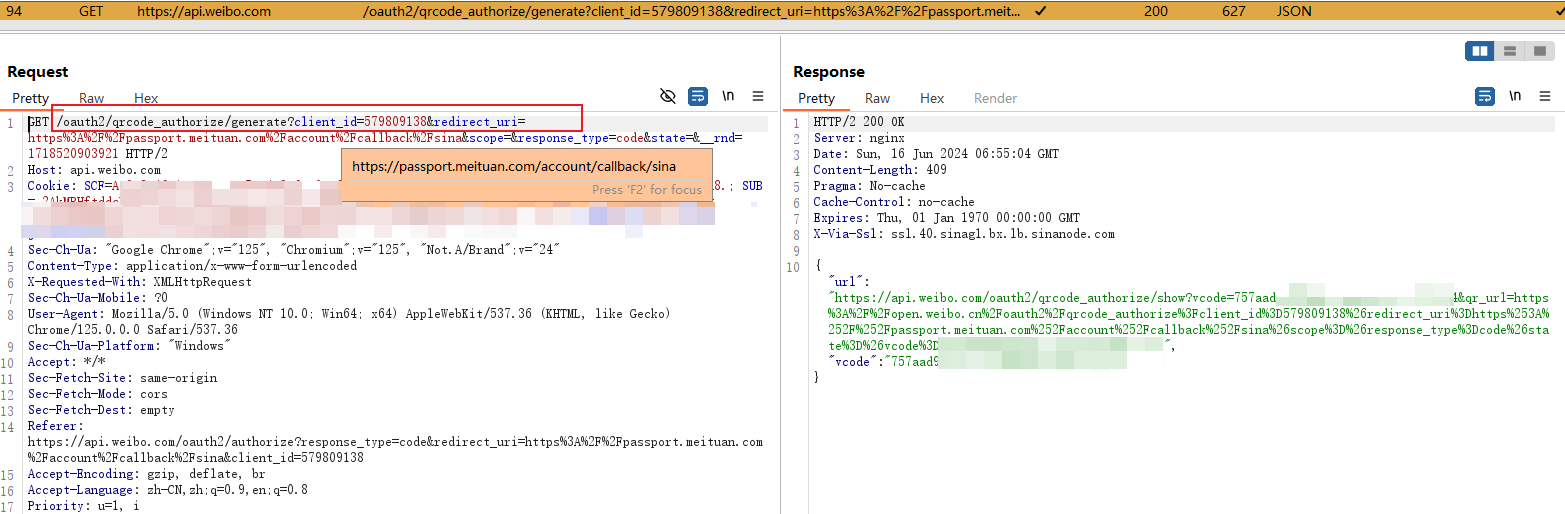This screenshot has width=1565, height=514.
Task: Switch to single combined panel layout
Action: (x=1540, y=50)
